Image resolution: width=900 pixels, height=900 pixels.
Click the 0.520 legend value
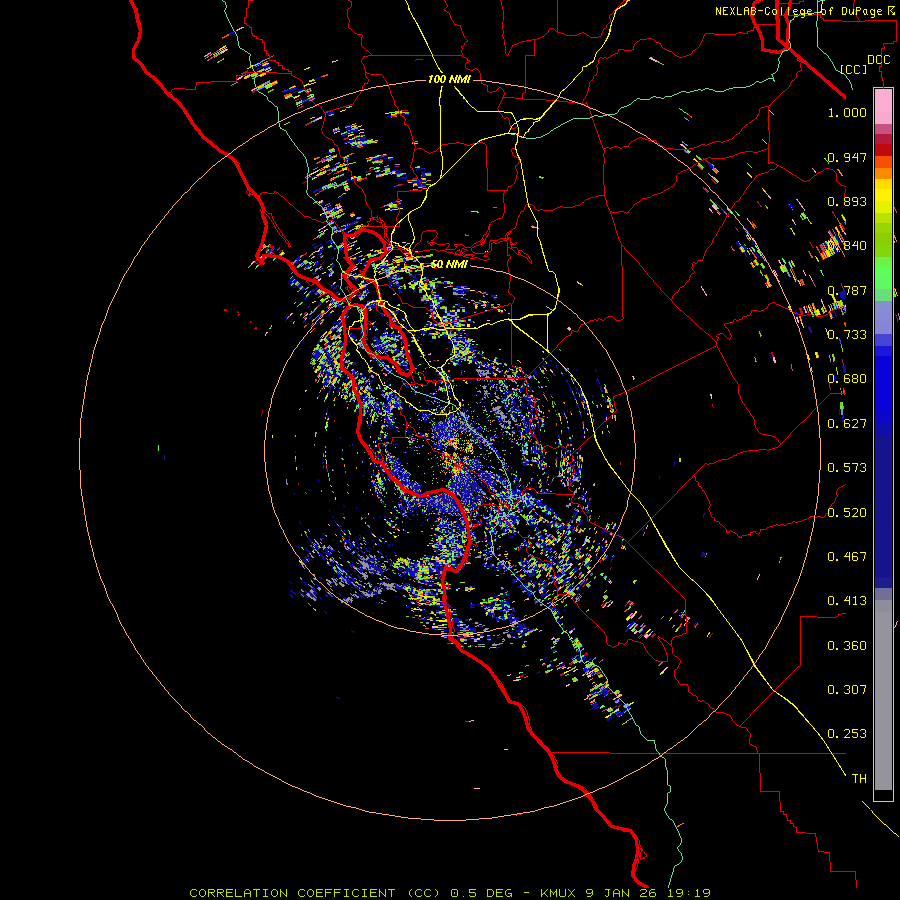click(x=847, y=513)
